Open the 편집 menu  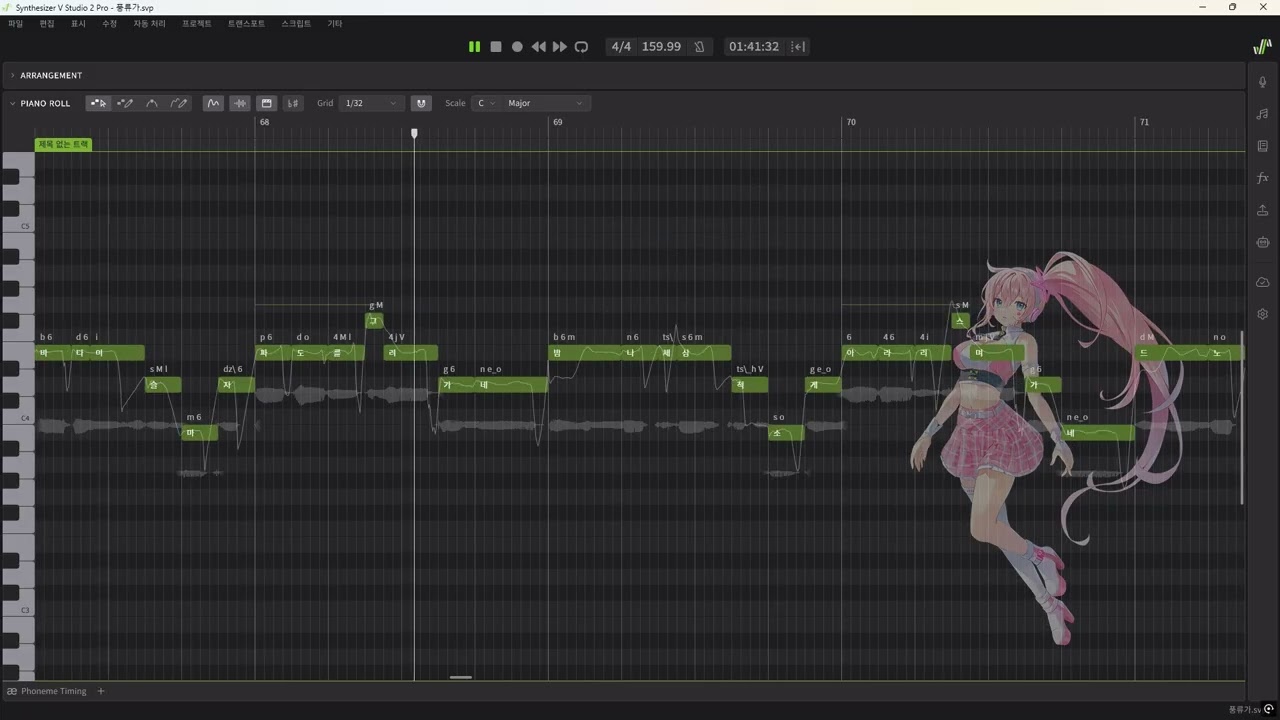click(47, 23)
